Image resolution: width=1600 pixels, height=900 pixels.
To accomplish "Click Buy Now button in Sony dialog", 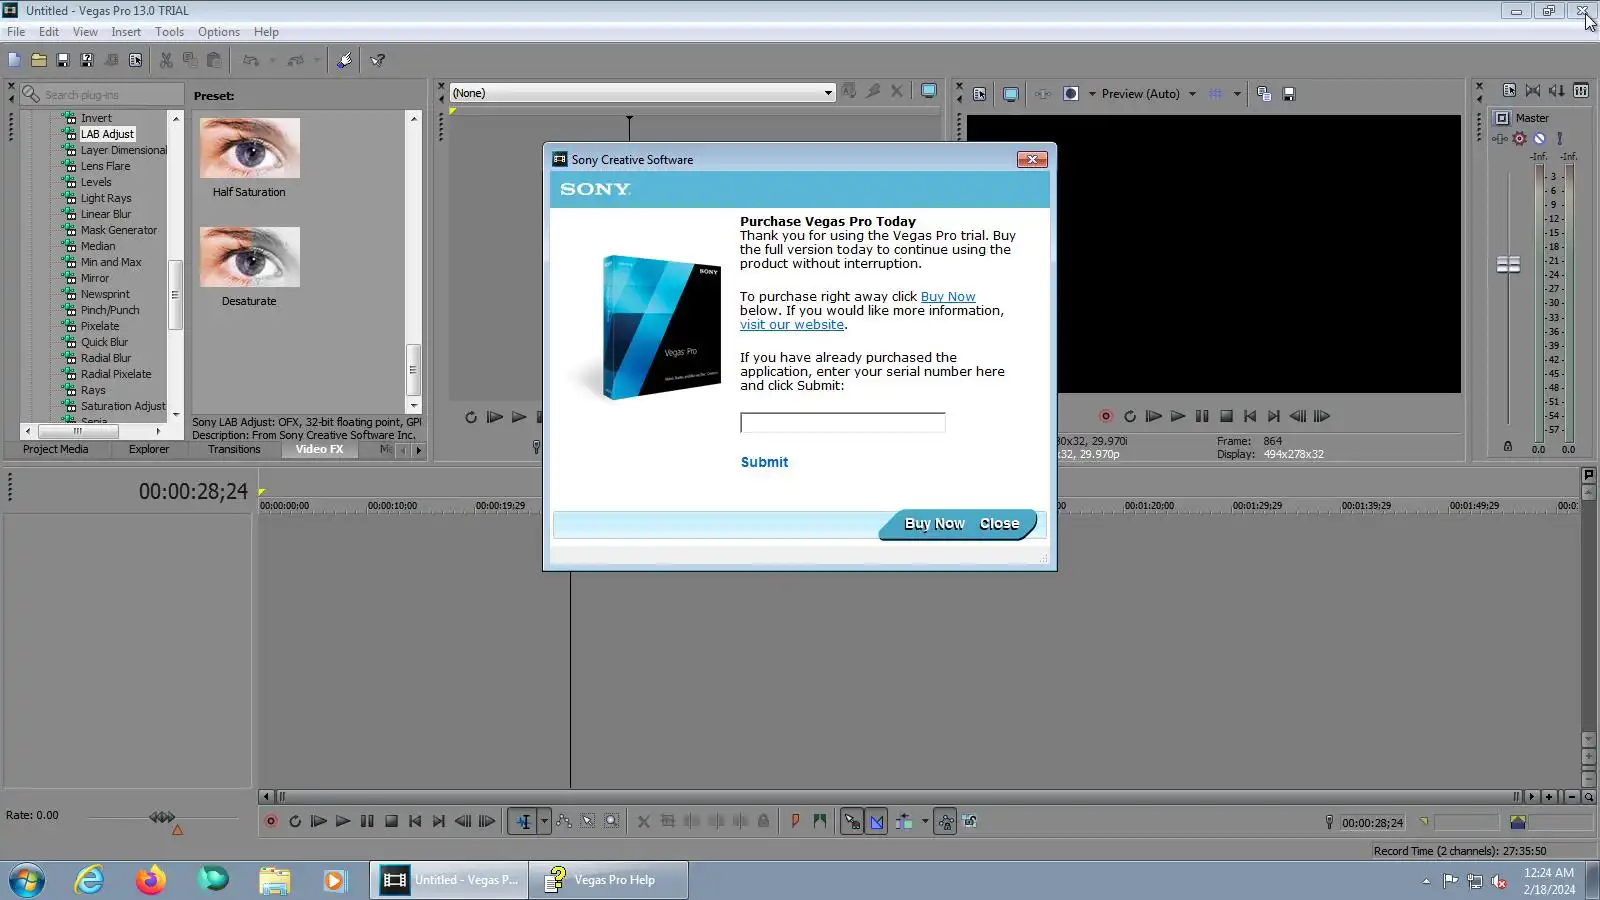I will (x=935, y=523).
